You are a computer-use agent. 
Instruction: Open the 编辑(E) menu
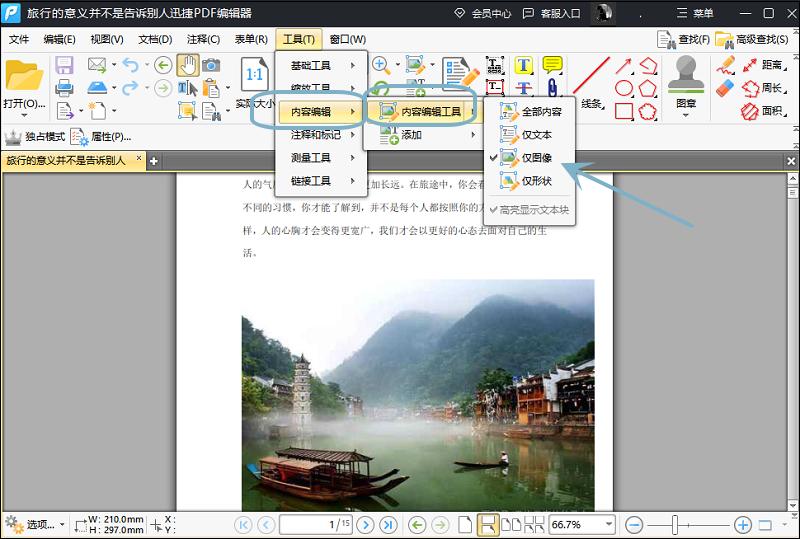(x=60, y=39)
